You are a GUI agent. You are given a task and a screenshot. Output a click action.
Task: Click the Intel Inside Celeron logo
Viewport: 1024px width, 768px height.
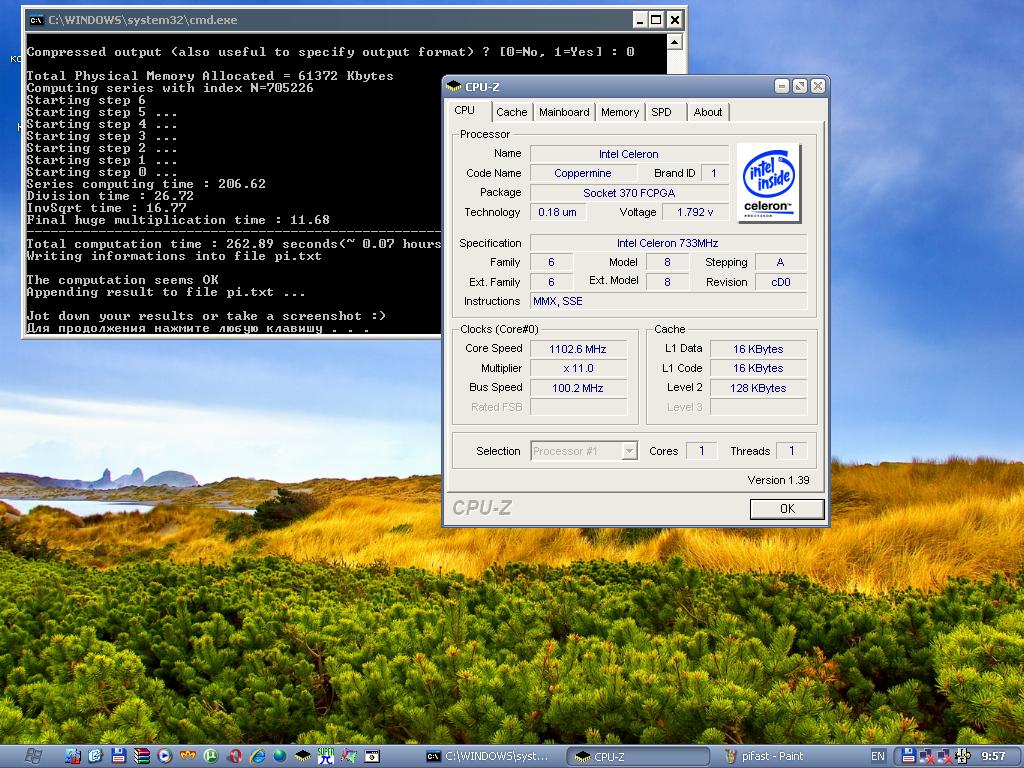pyautogui.click(x=768, y=183)
